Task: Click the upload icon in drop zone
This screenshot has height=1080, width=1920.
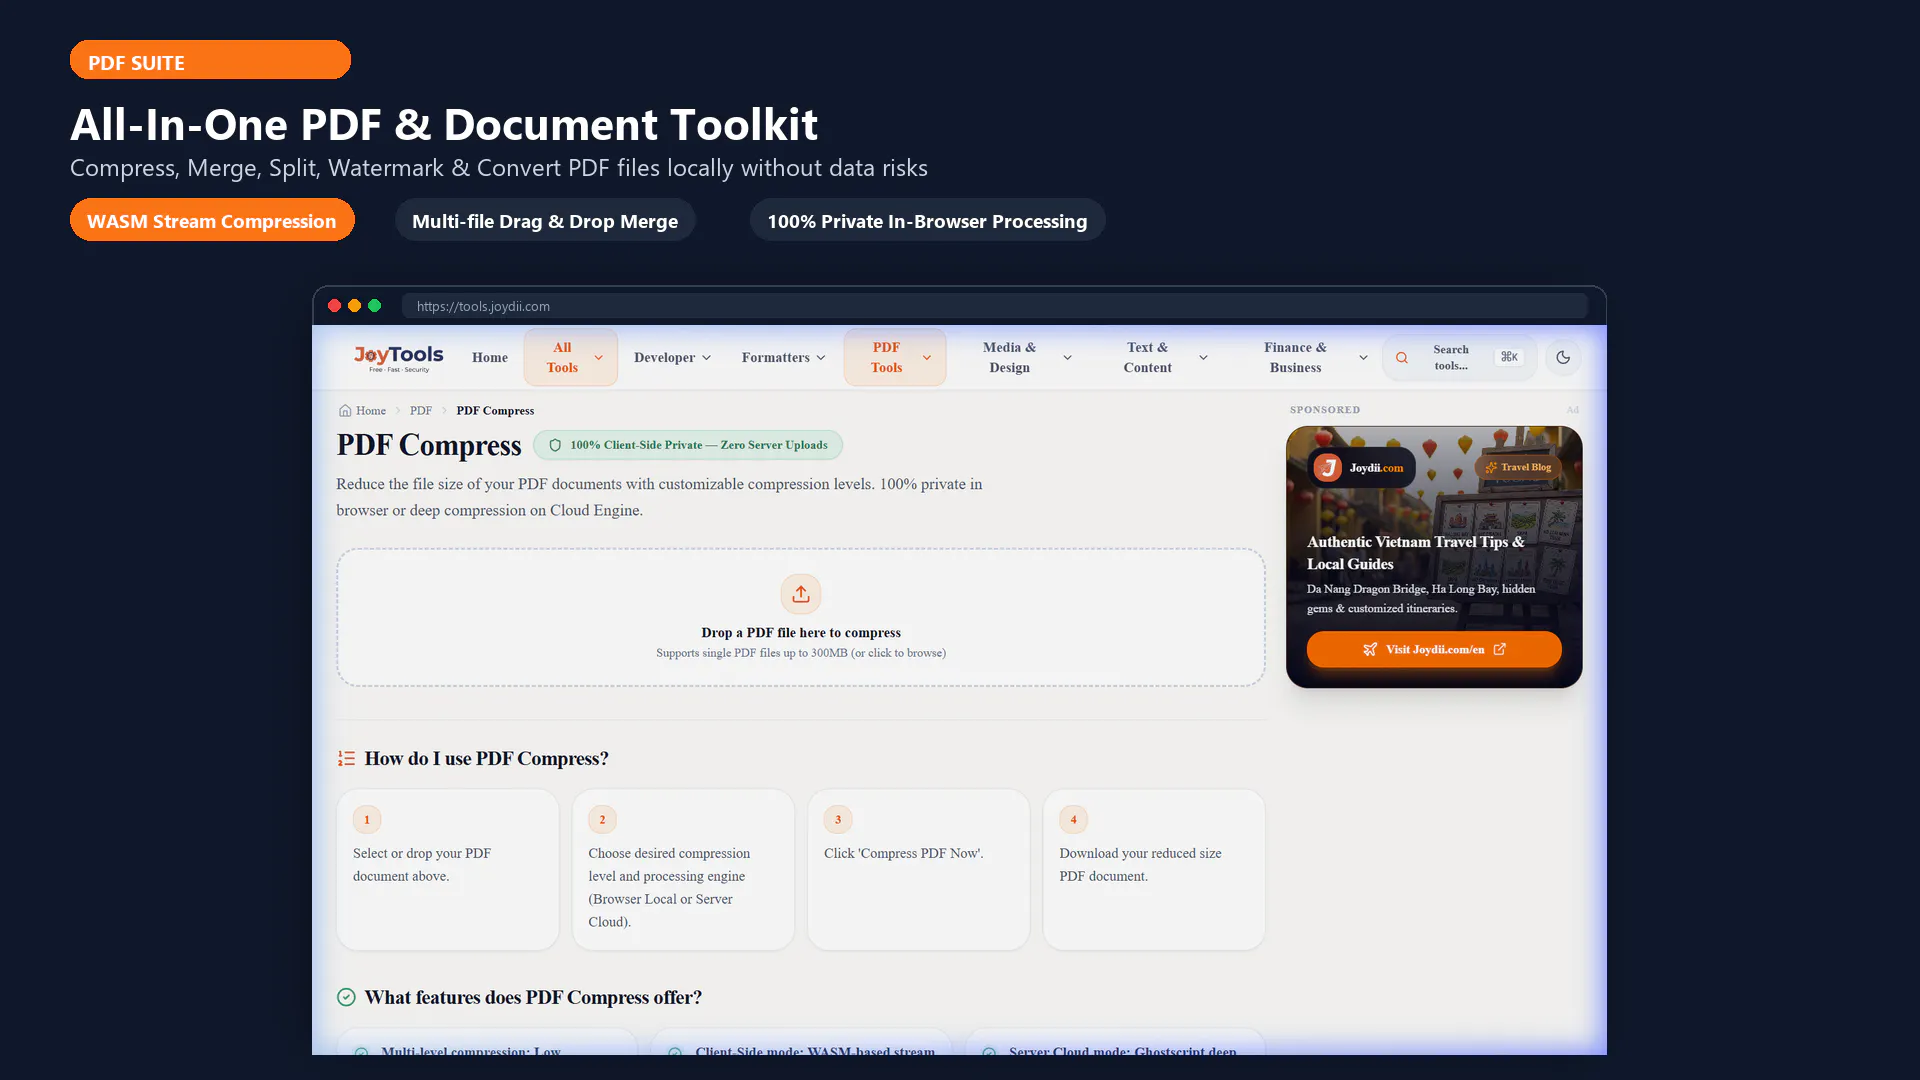Action: pos(801,594)
